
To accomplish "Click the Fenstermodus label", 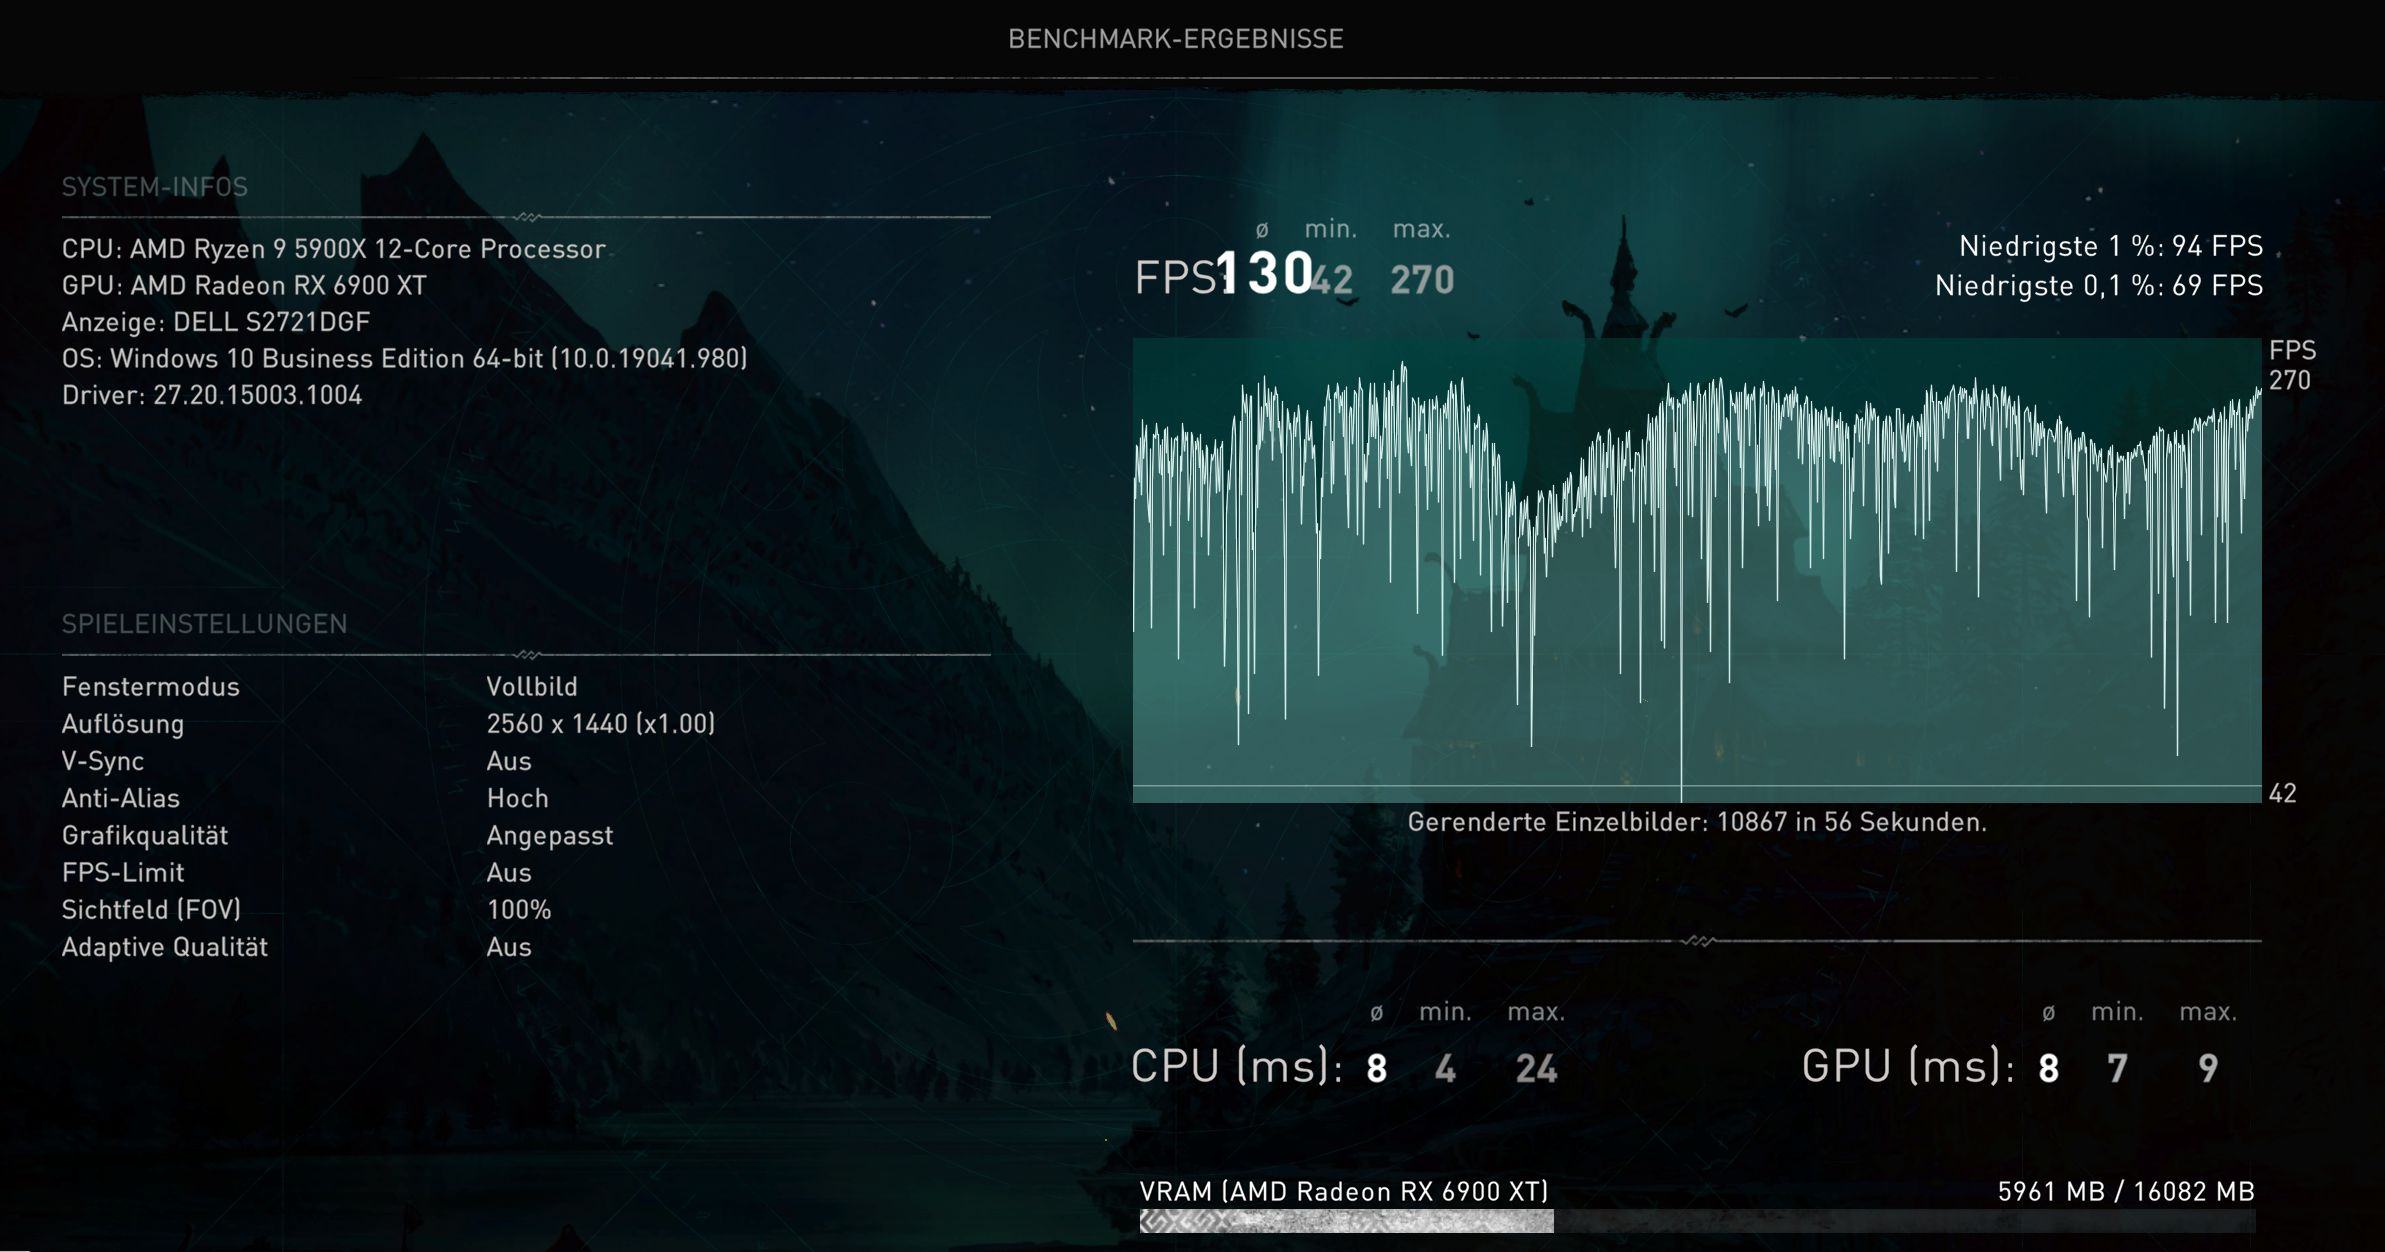I will 151,687.
